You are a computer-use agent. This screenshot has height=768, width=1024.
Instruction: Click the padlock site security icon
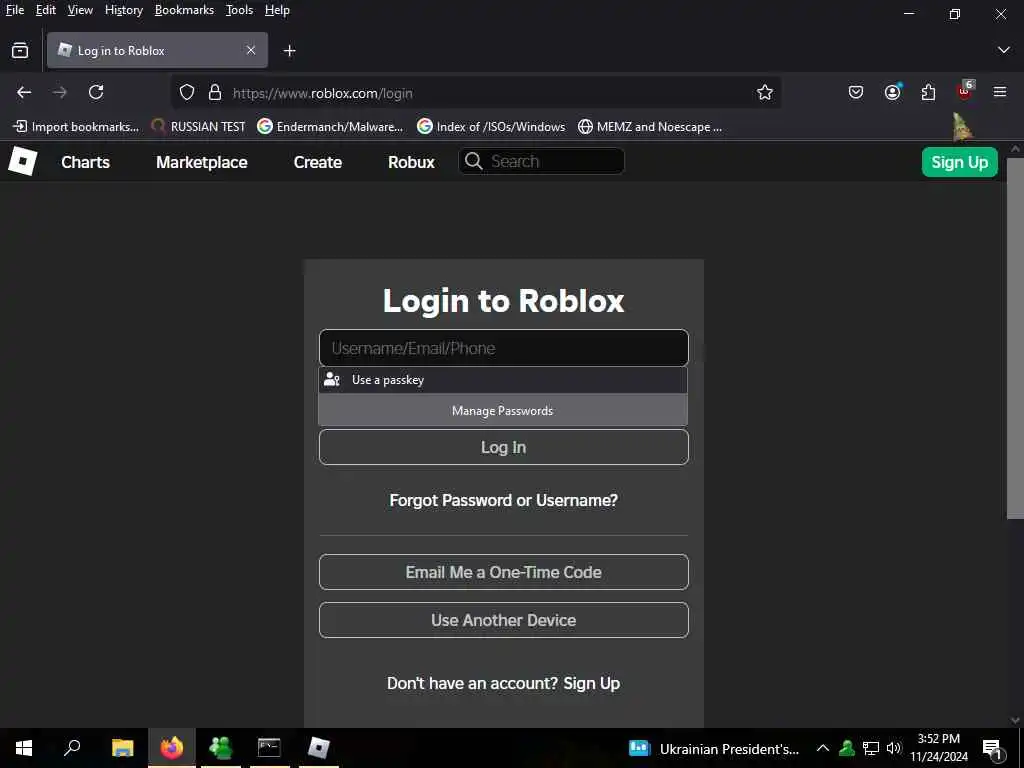point(215,93)
